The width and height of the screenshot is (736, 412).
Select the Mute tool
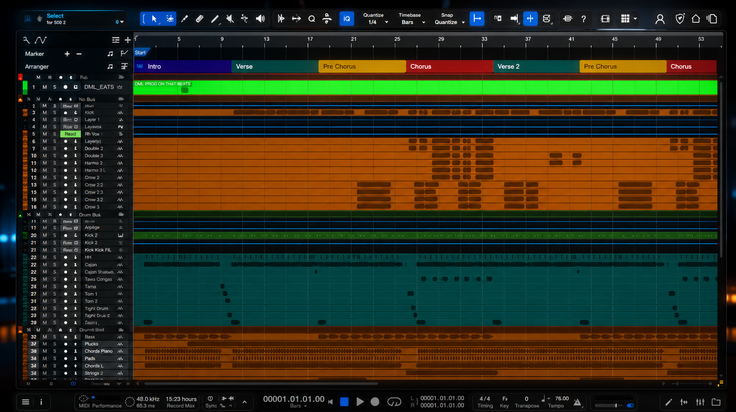click(x=230, y=19)
